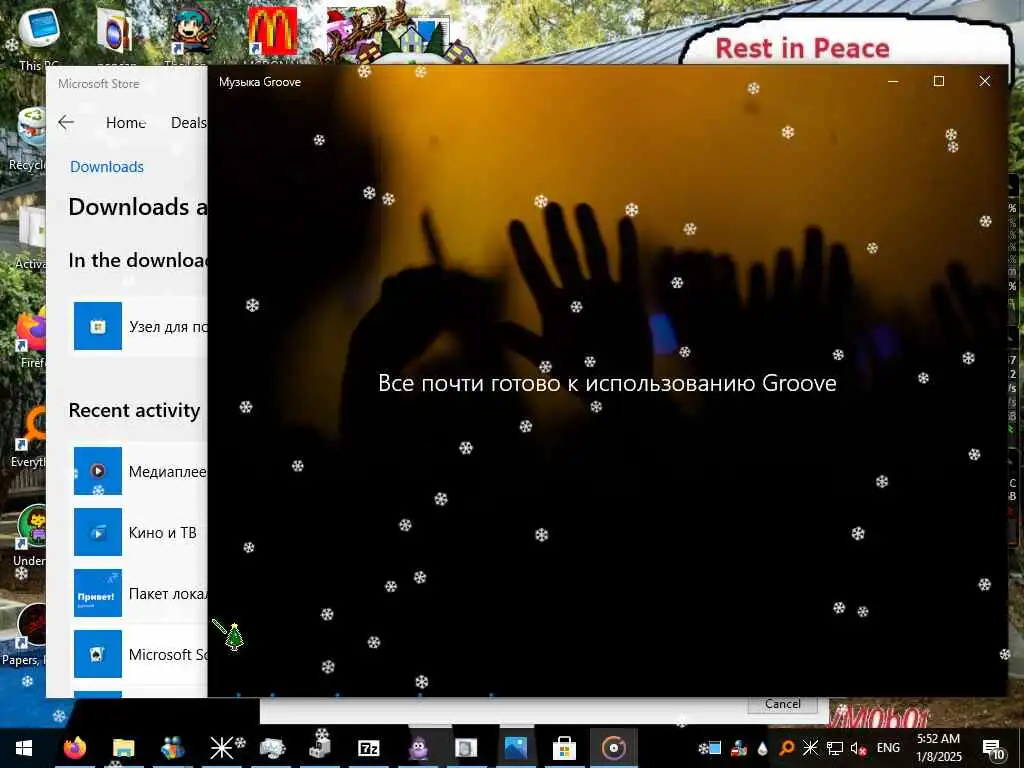Open the Windows Start menu

click(24, 748)
